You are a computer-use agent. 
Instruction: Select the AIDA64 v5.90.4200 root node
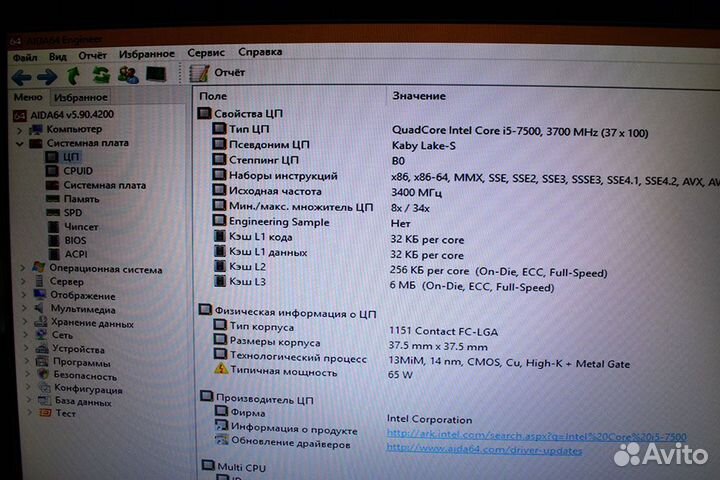[x=64, y=115]
